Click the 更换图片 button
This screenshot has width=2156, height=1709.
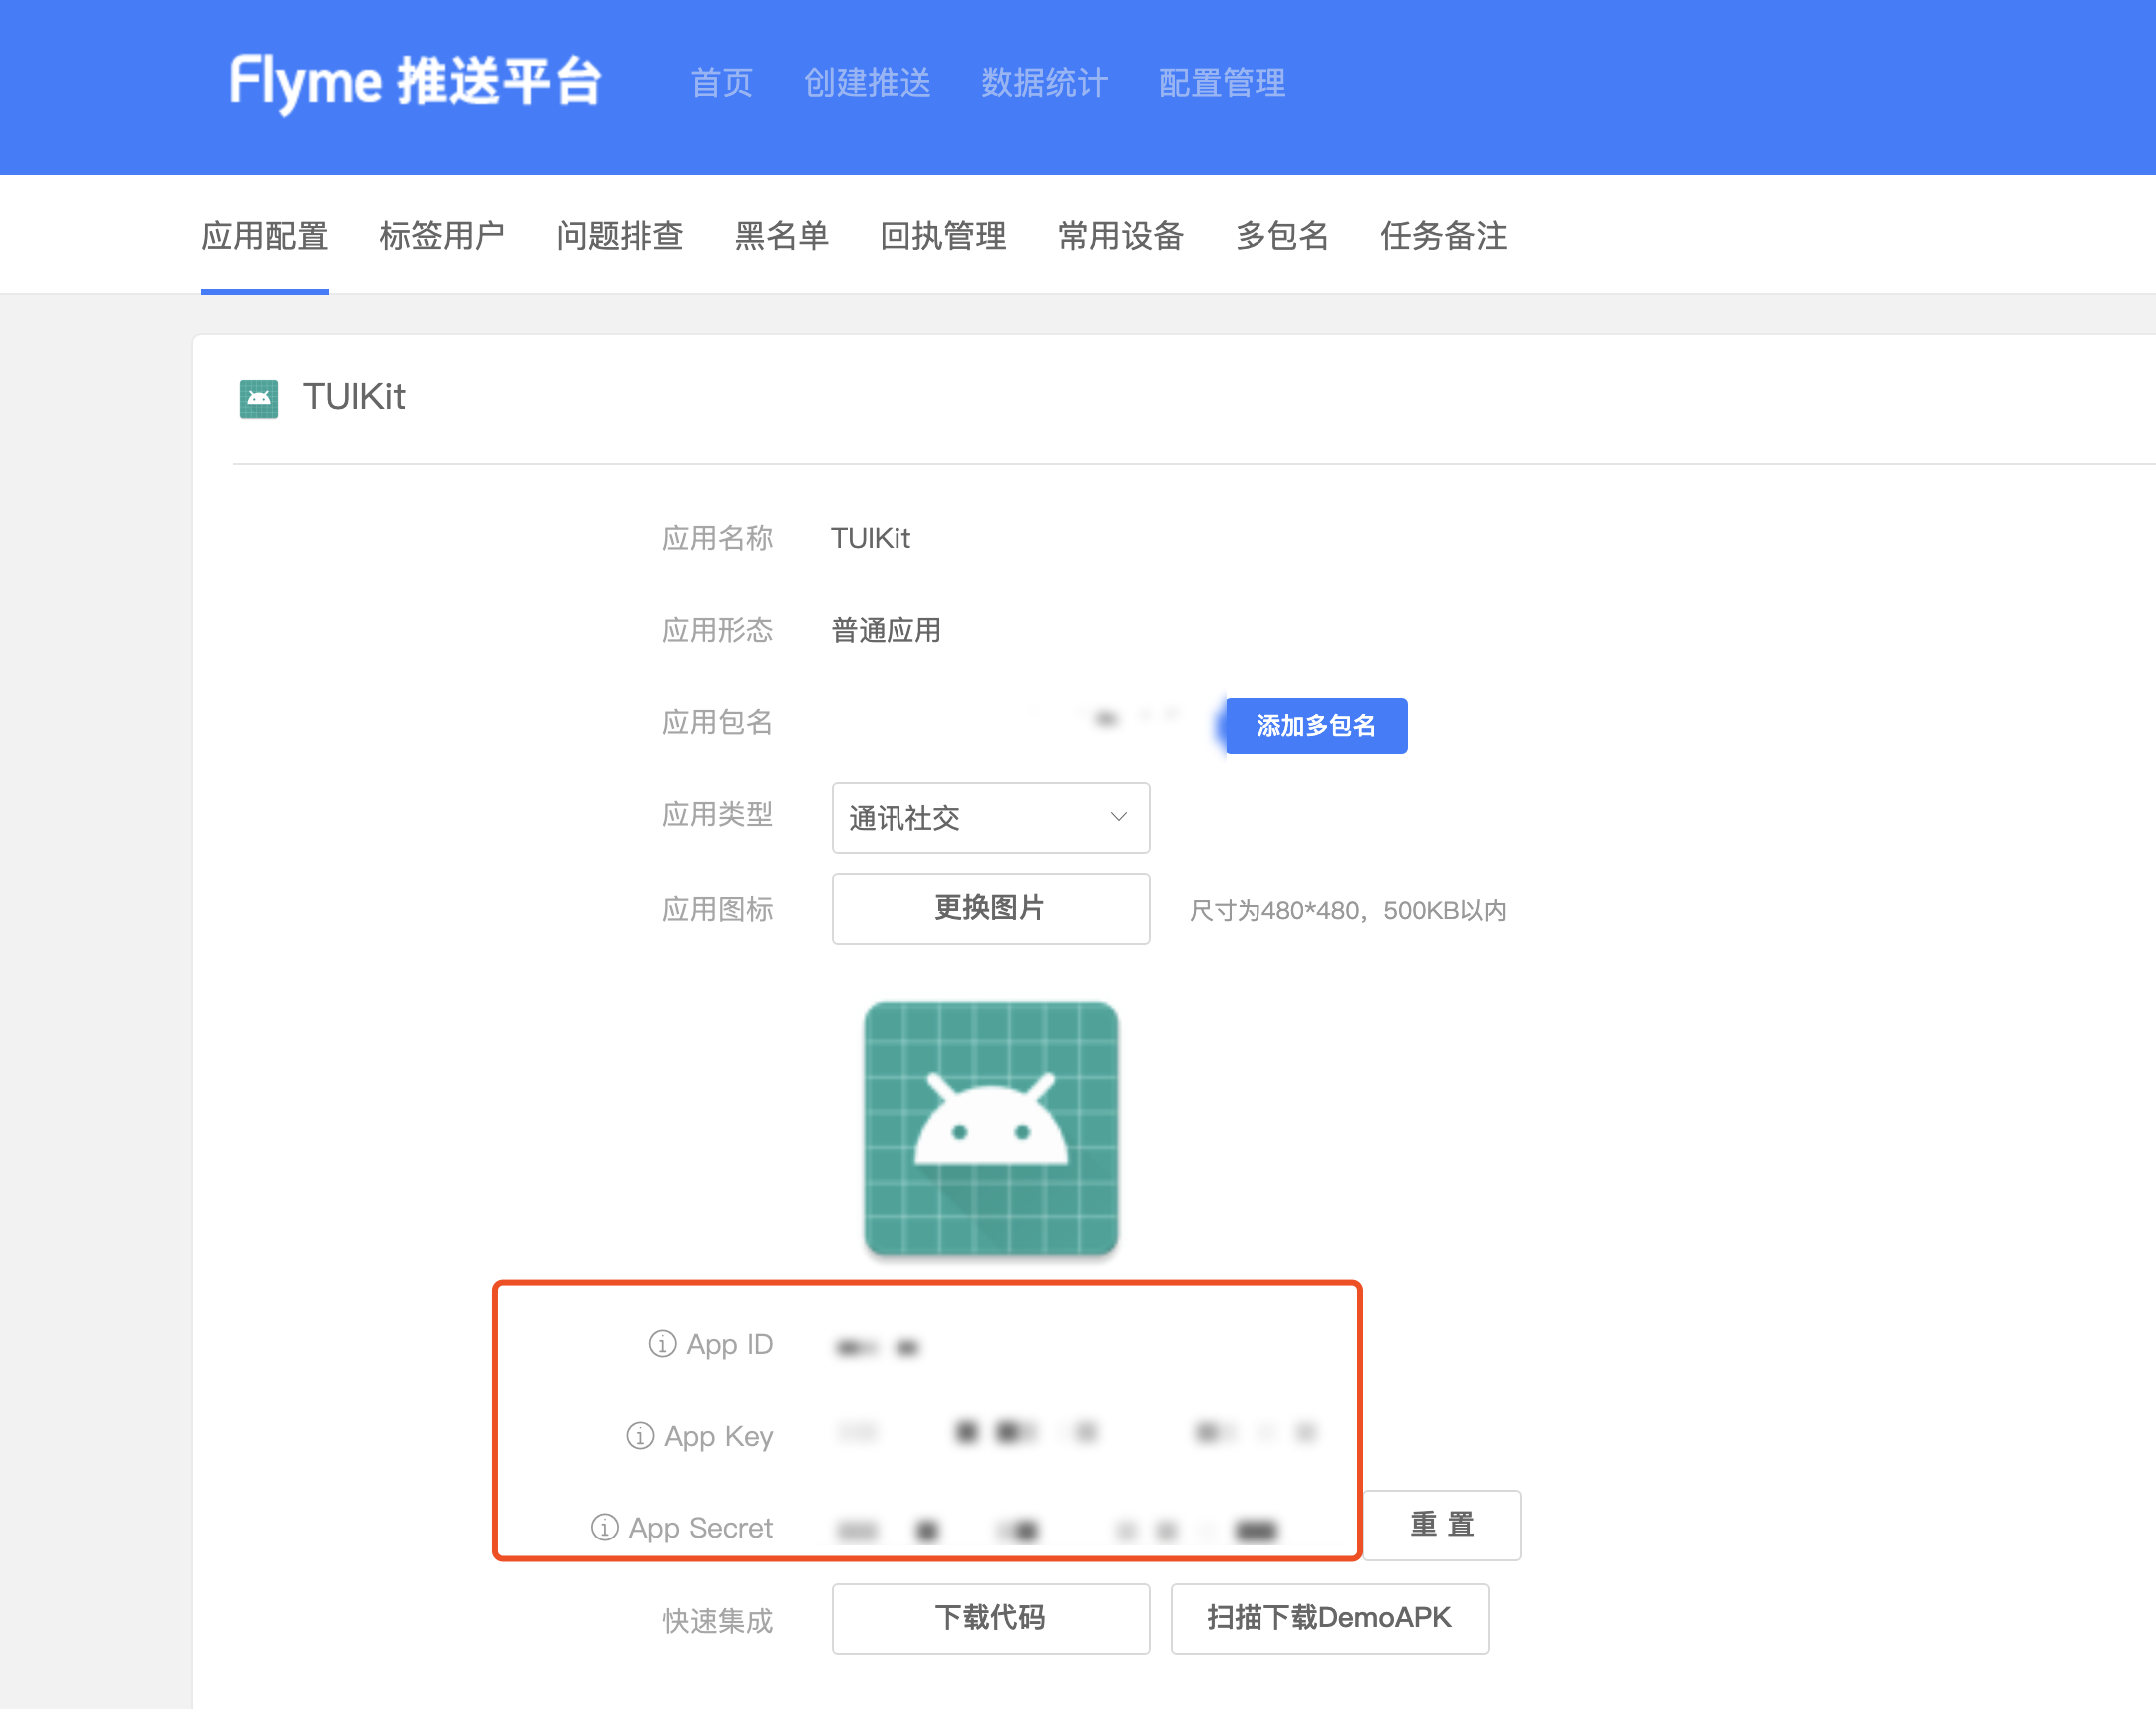[990, 908]
